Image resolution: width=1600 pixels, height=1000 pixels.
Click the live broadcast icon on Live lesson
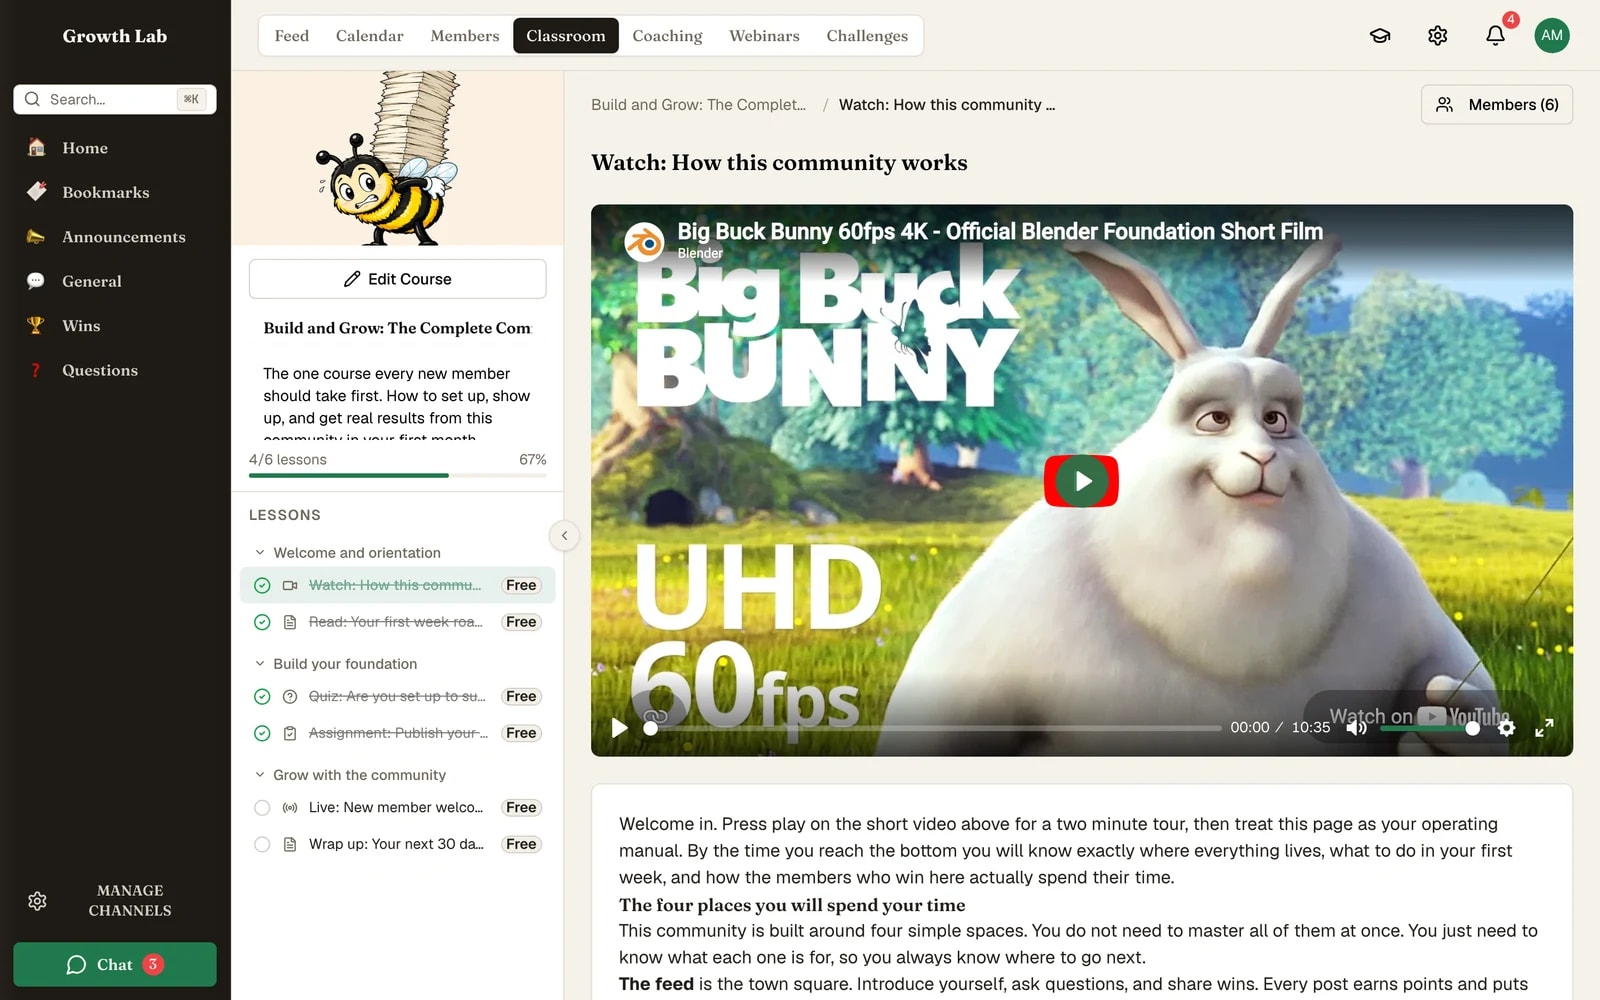[x=290, y=808]
